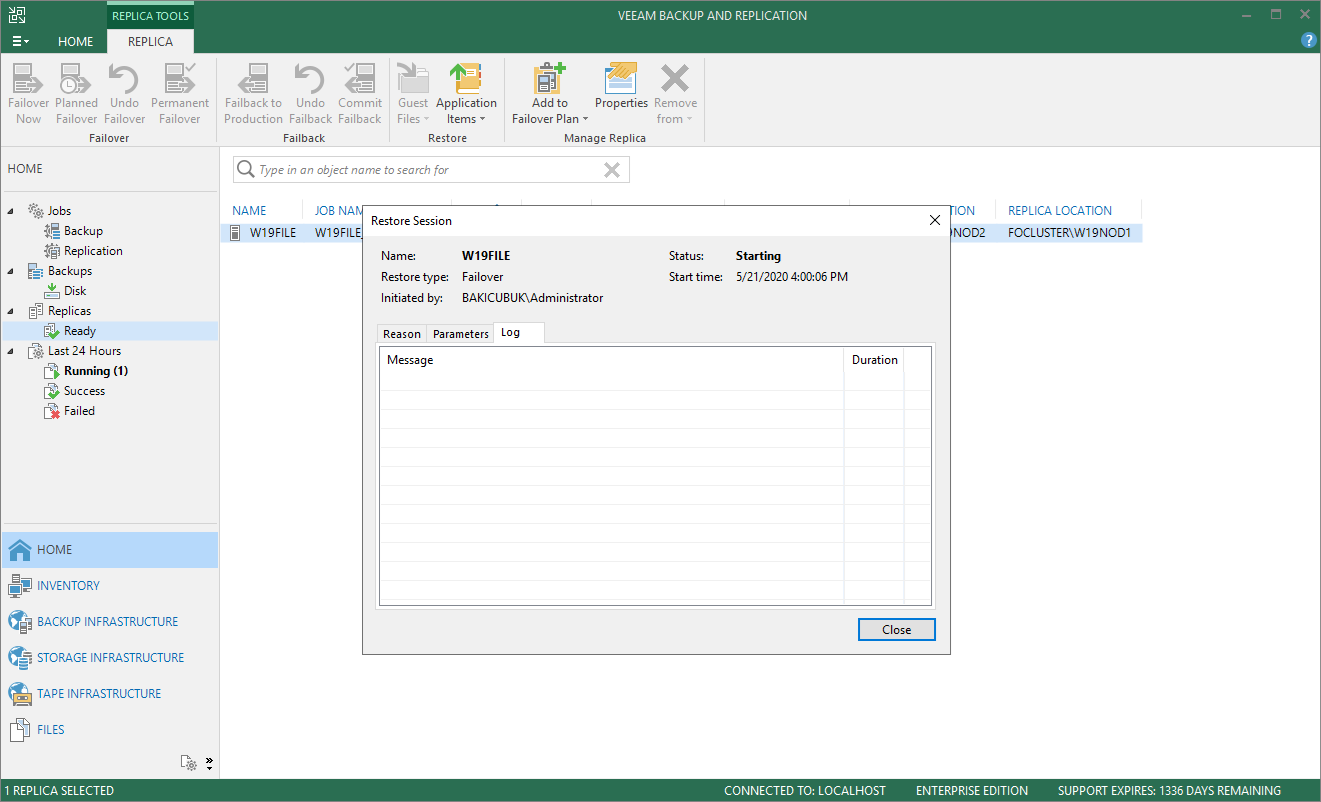Open the Guest Files restore dropdown
The height and width of the screenshot is (802, 1321).
tap(413, 94)
